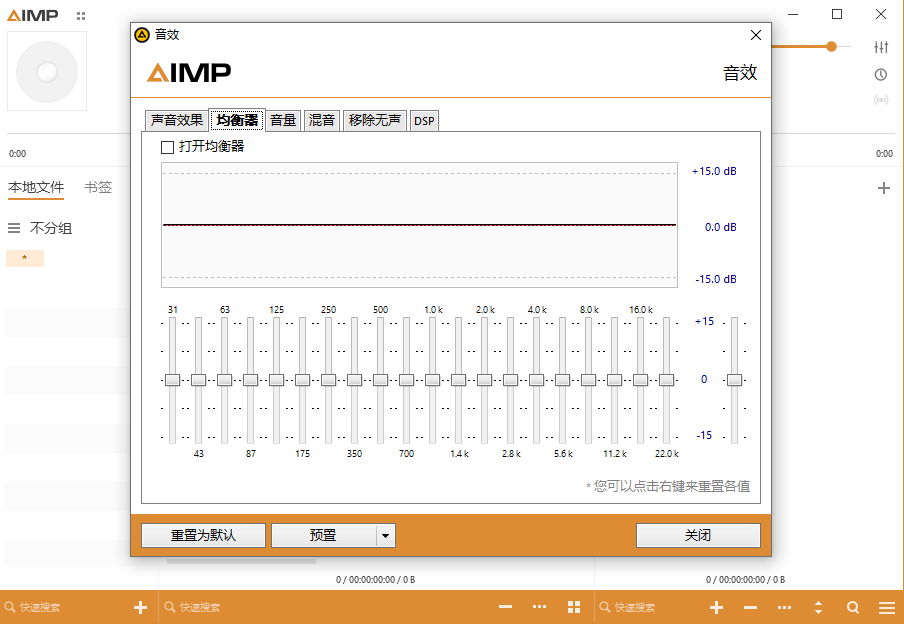Click the 5.6k equalizer slider handle
This screenshot has width=904, height=624.
[x=563, y=379]
